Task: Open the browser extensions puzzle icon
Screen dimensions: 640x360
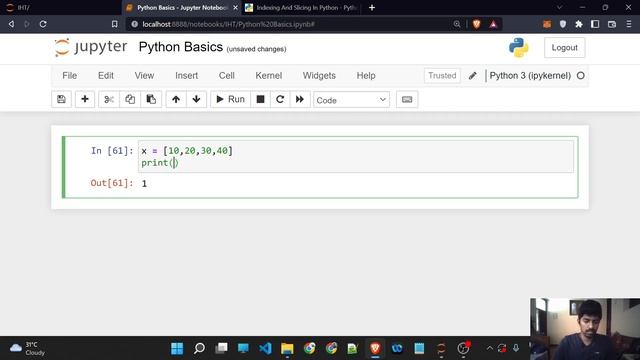Action: point(579,24)
